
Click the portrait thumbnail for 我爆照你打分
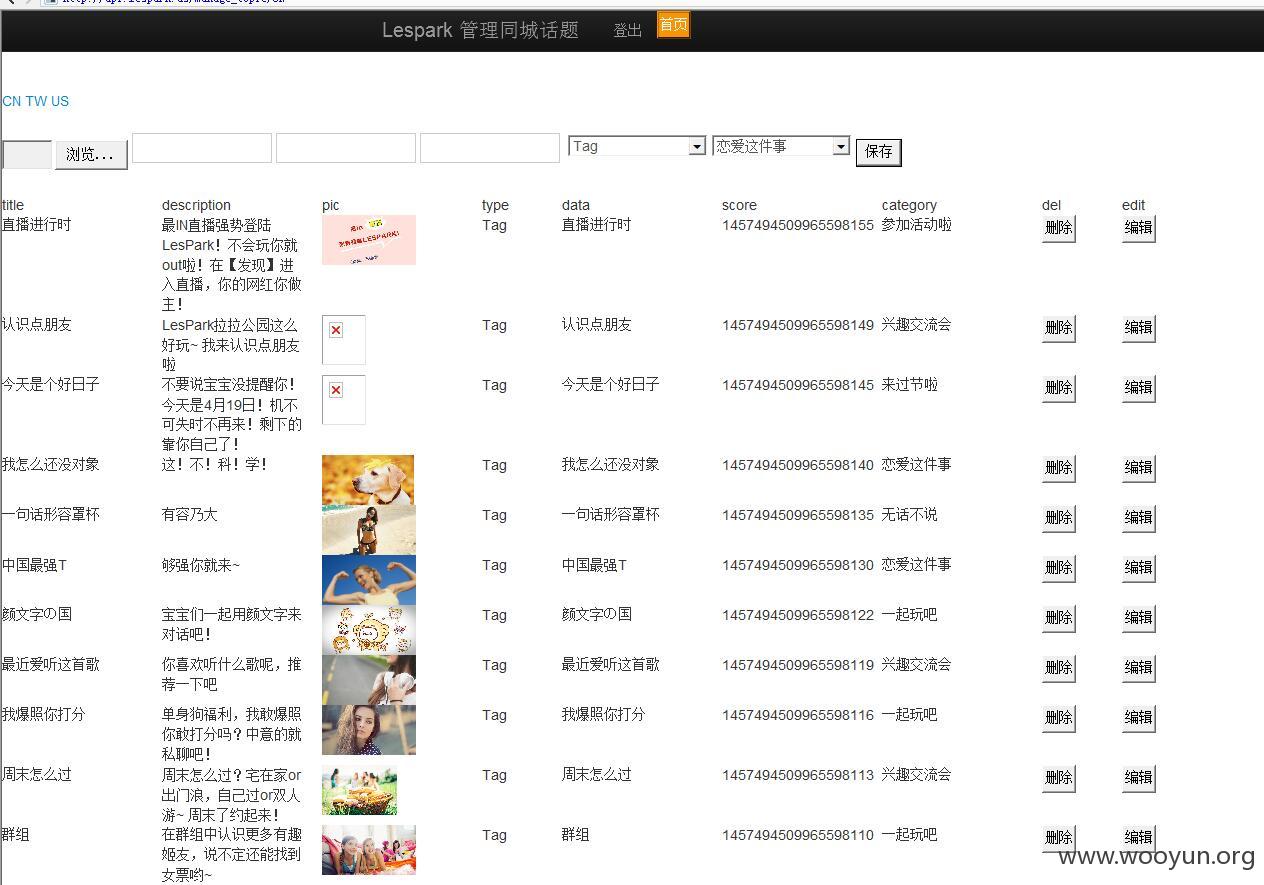369,730
